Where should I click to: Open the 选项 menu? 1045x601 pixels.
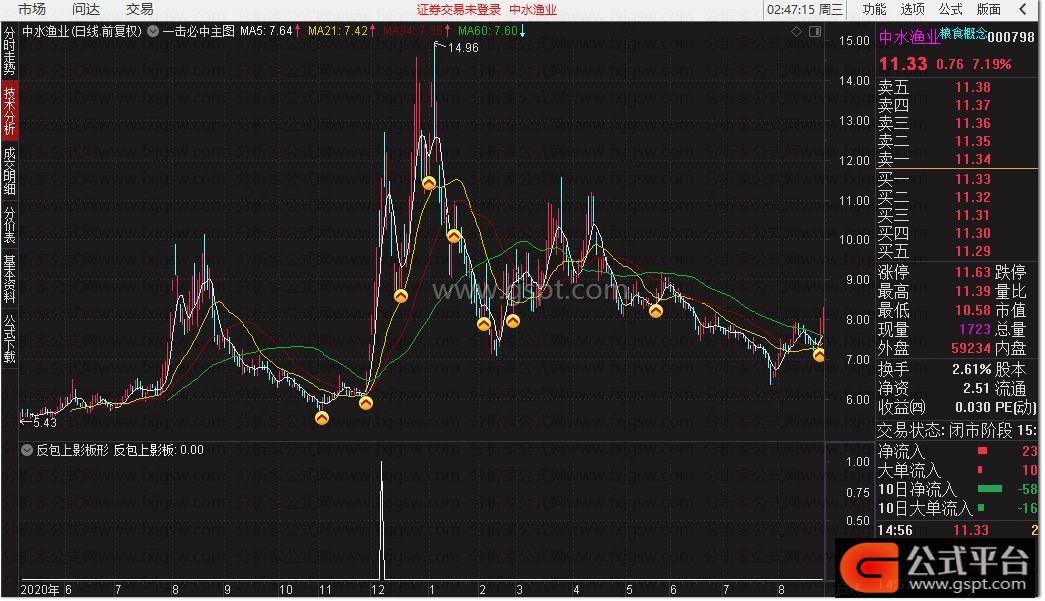point(912,9)
